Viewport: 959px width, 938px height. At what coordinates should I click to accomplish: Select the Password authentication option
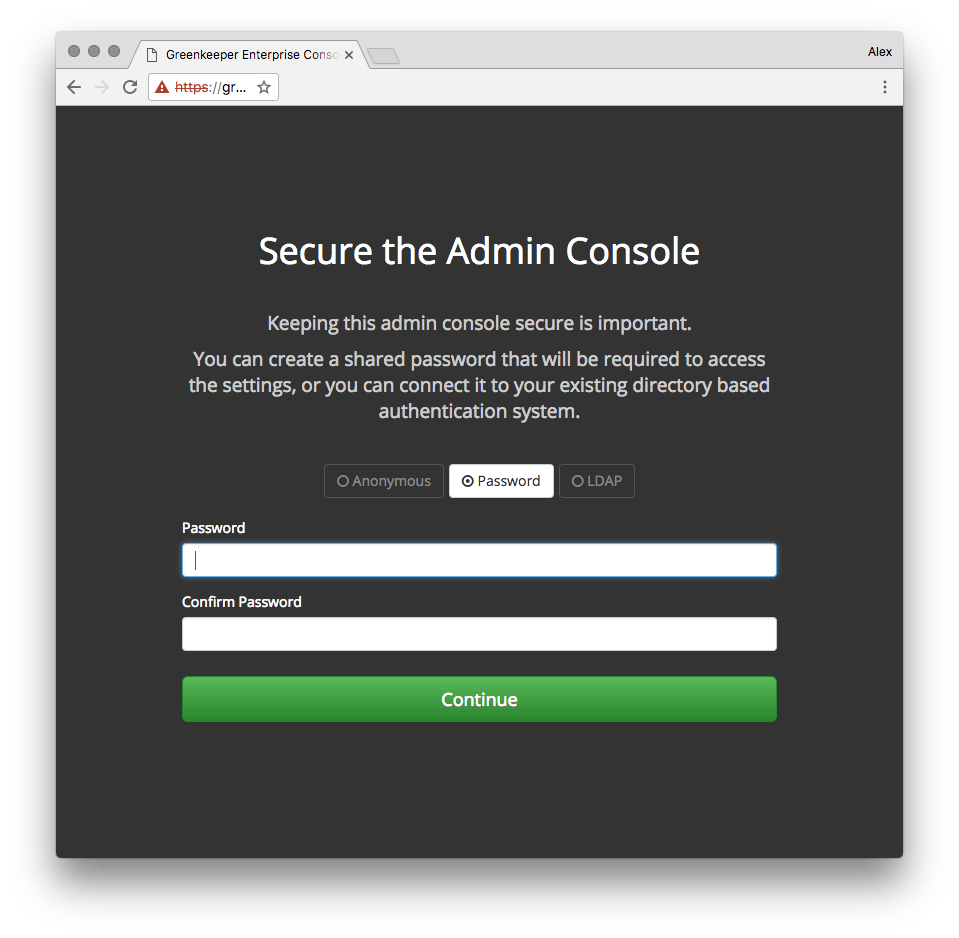click(501, 481)
